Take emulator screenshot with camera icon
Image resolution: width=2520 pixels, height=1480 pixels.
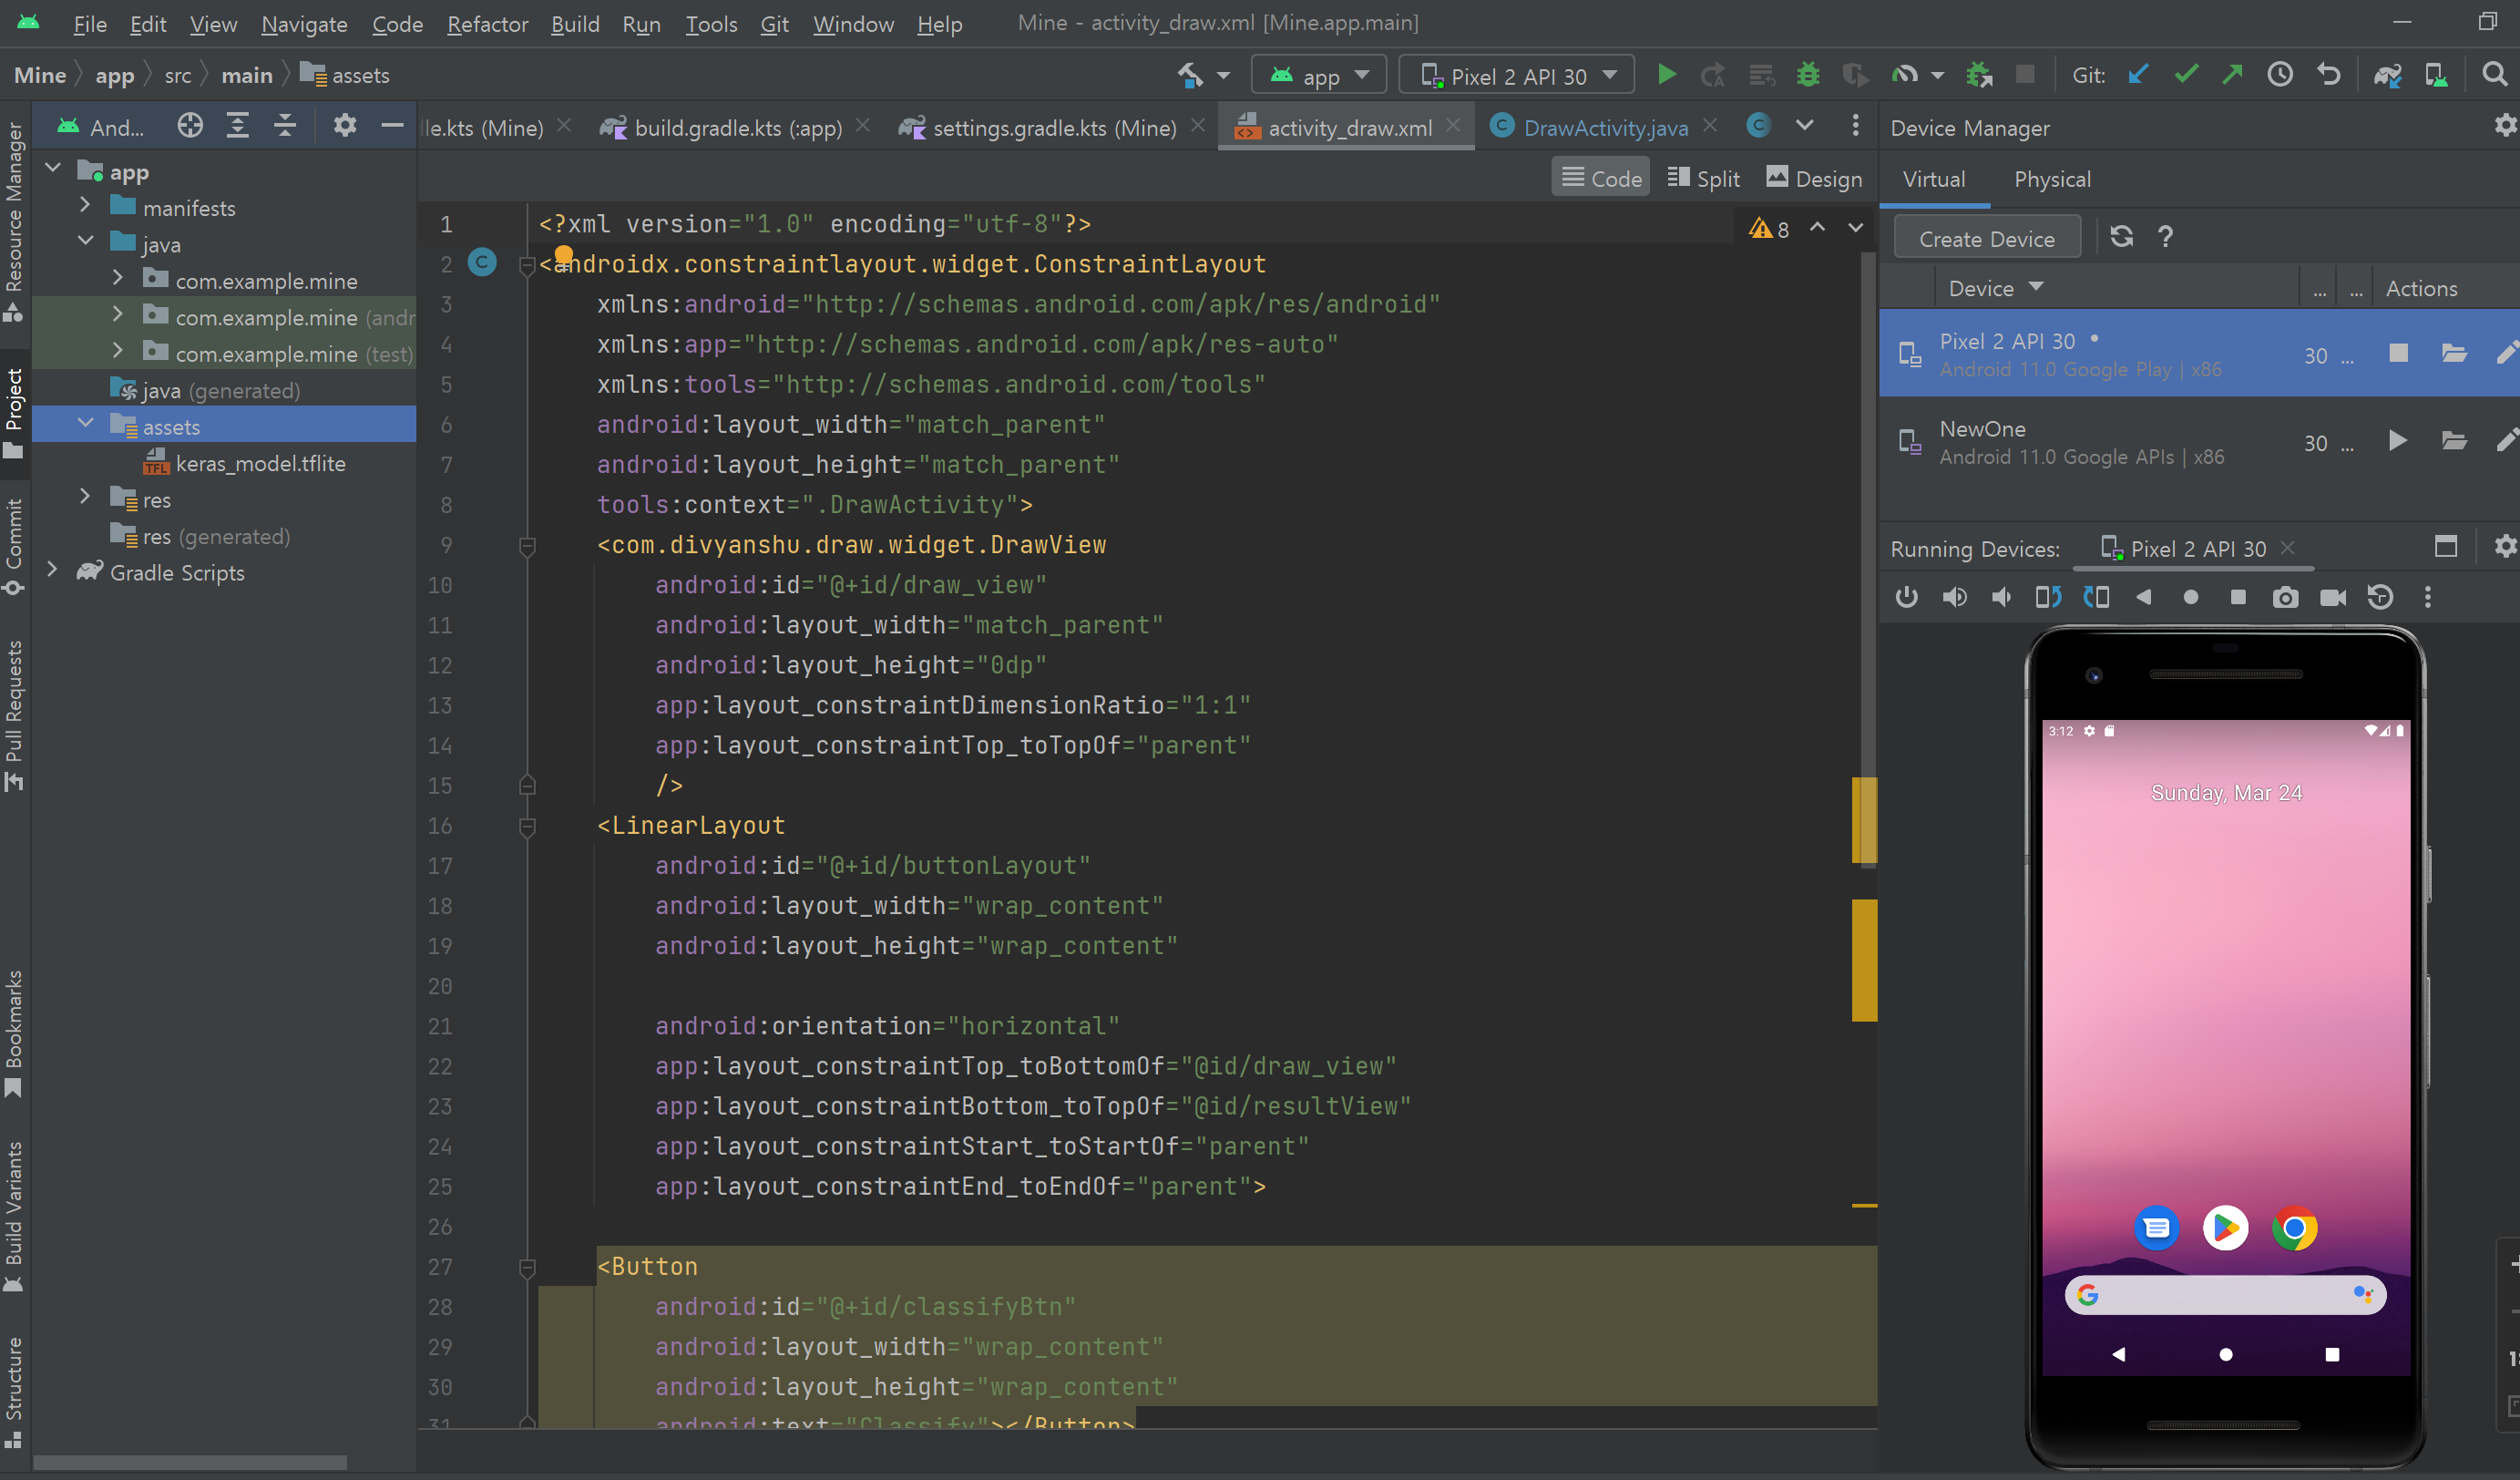click(2285, 598)
